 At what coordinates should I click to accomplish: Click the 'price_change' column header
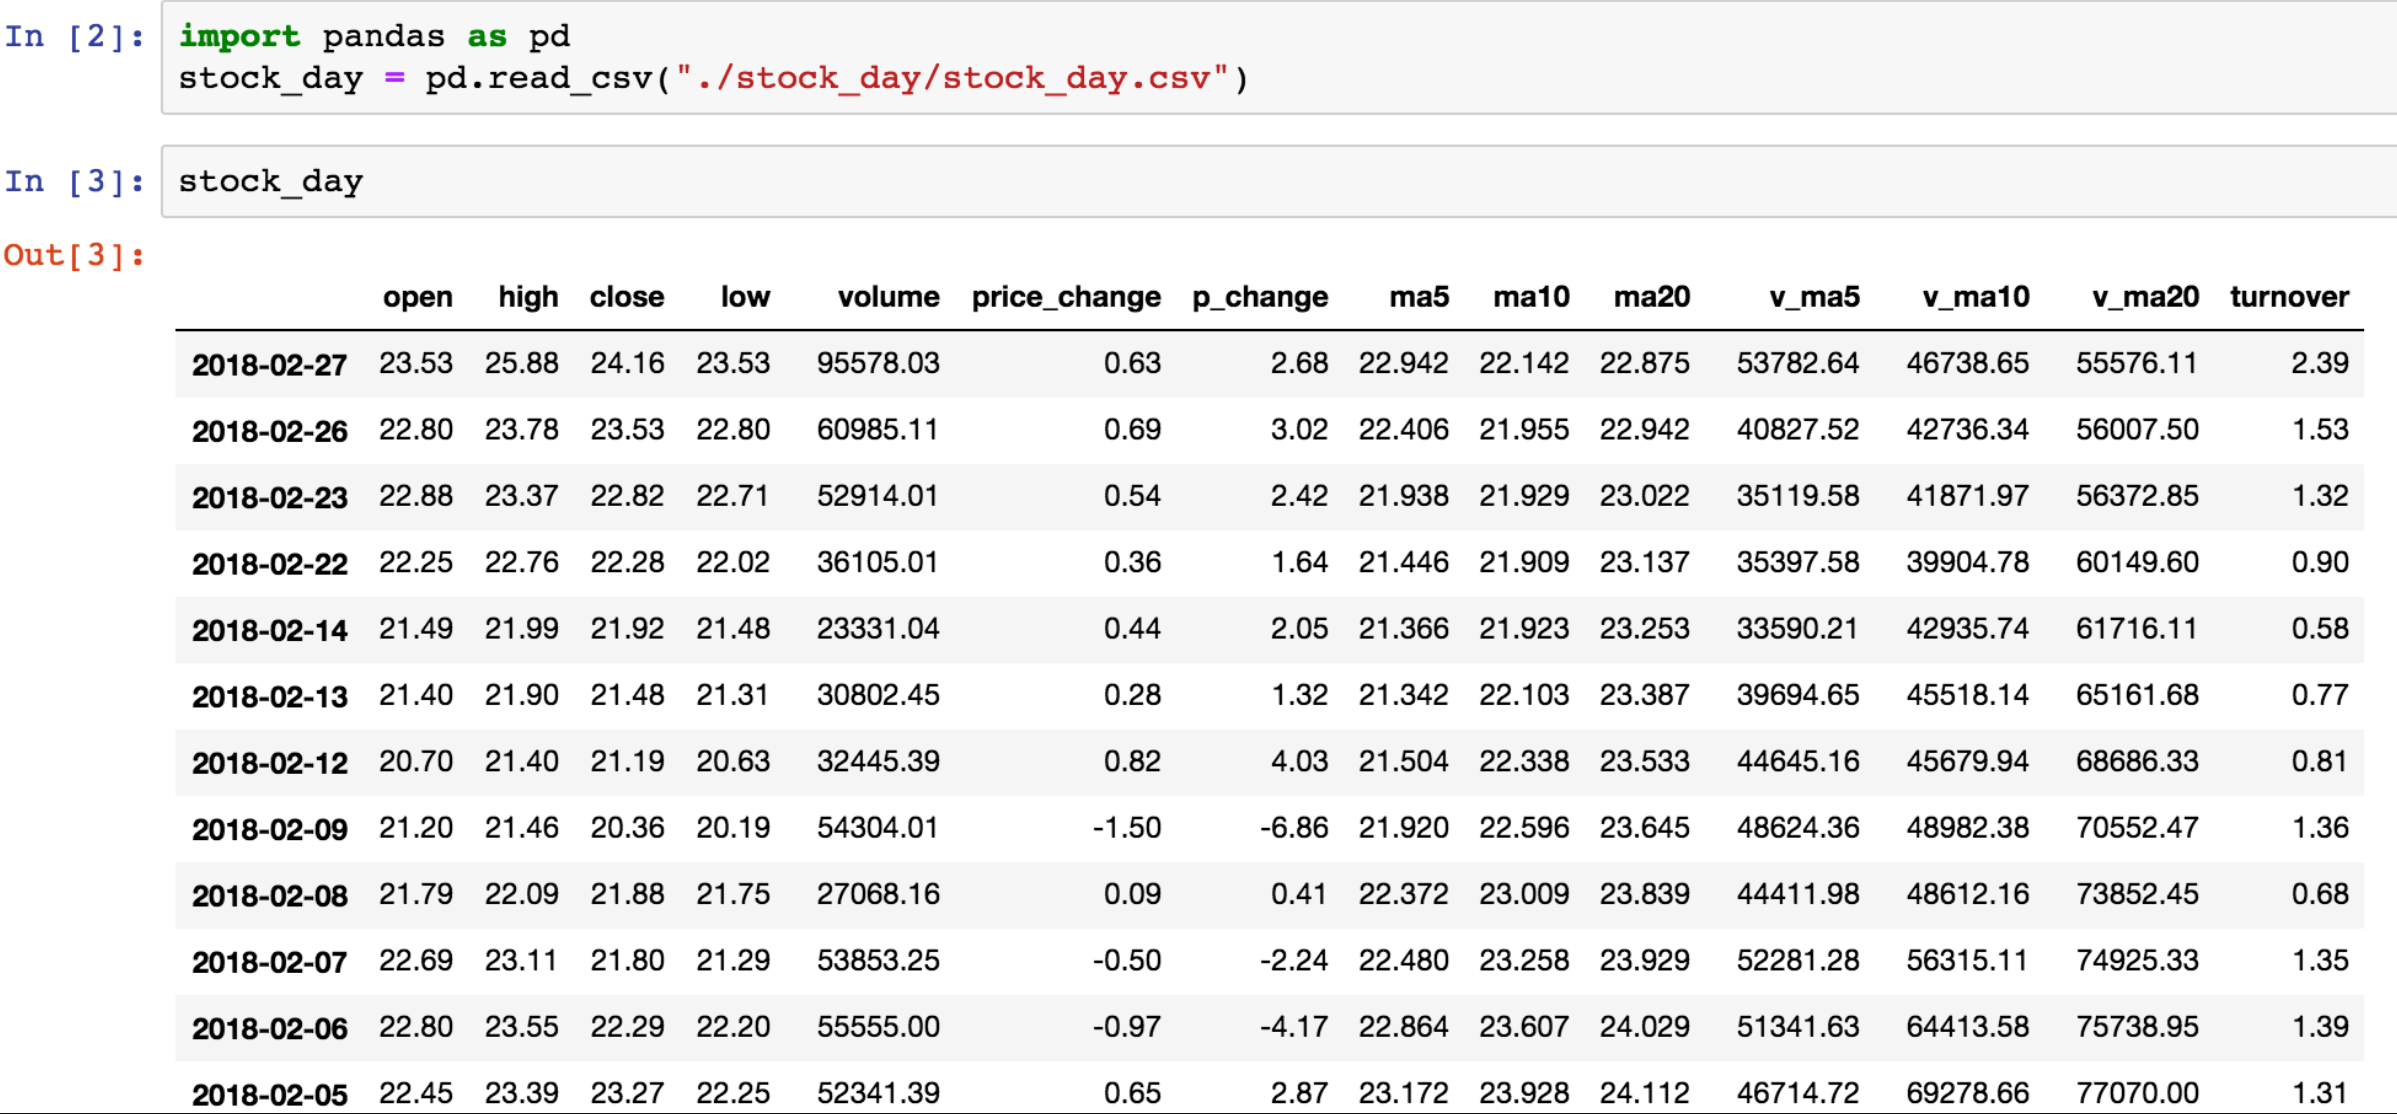1066,297
